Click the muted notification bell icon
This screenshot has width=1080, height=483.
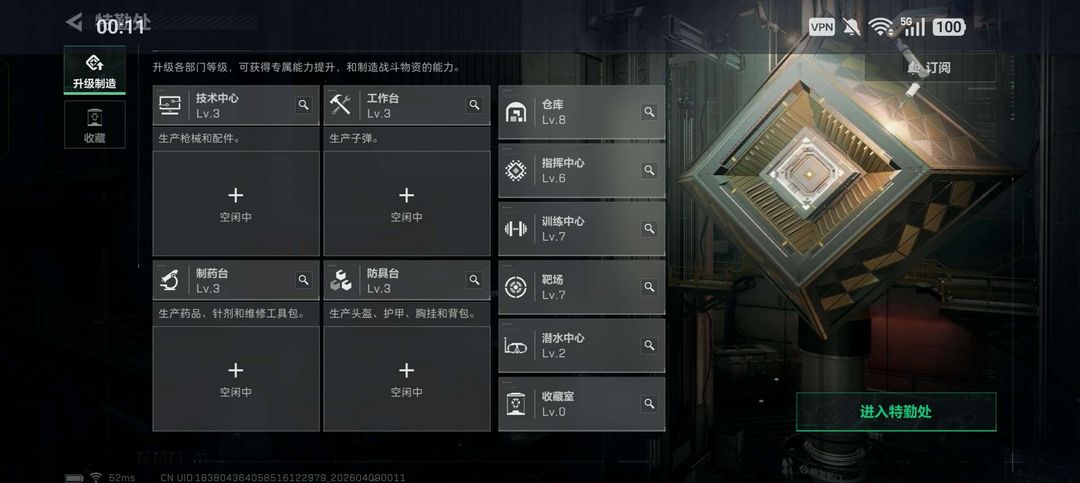pyautogui.click(x=851, y=27)
